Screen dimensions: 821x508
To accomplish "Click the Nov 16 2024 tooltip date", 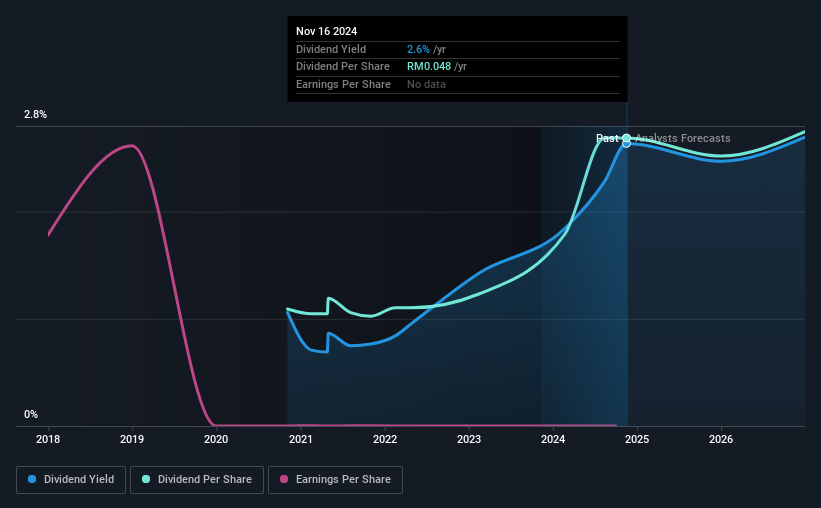I will pyautogui.click(x=326, y=31).
